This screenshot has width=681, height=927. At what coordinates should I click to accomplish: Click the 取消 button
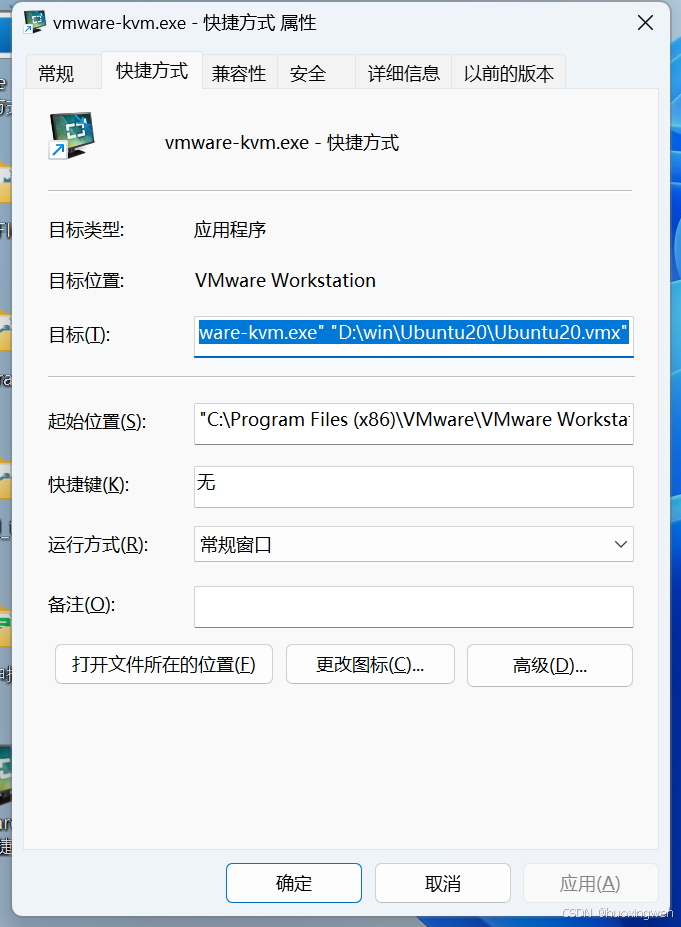click(443, 883)
